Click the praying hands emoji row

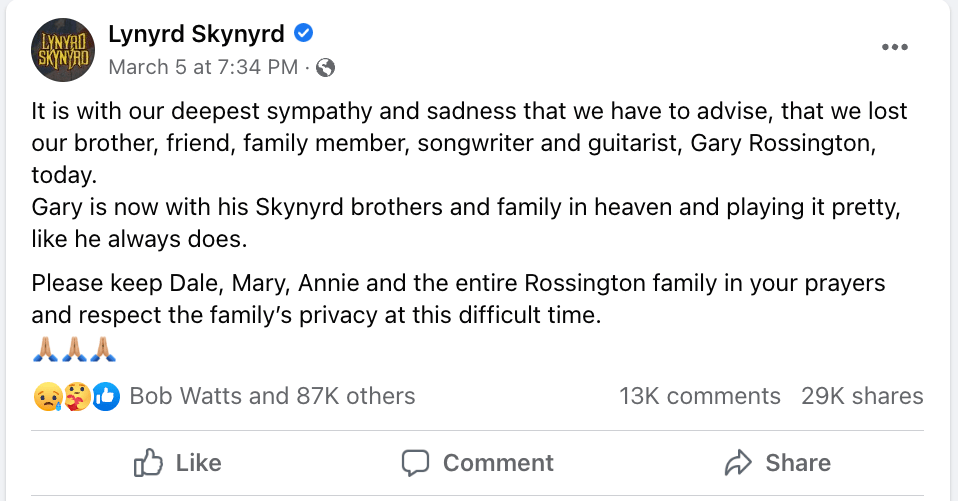click(x=76, y=350)
